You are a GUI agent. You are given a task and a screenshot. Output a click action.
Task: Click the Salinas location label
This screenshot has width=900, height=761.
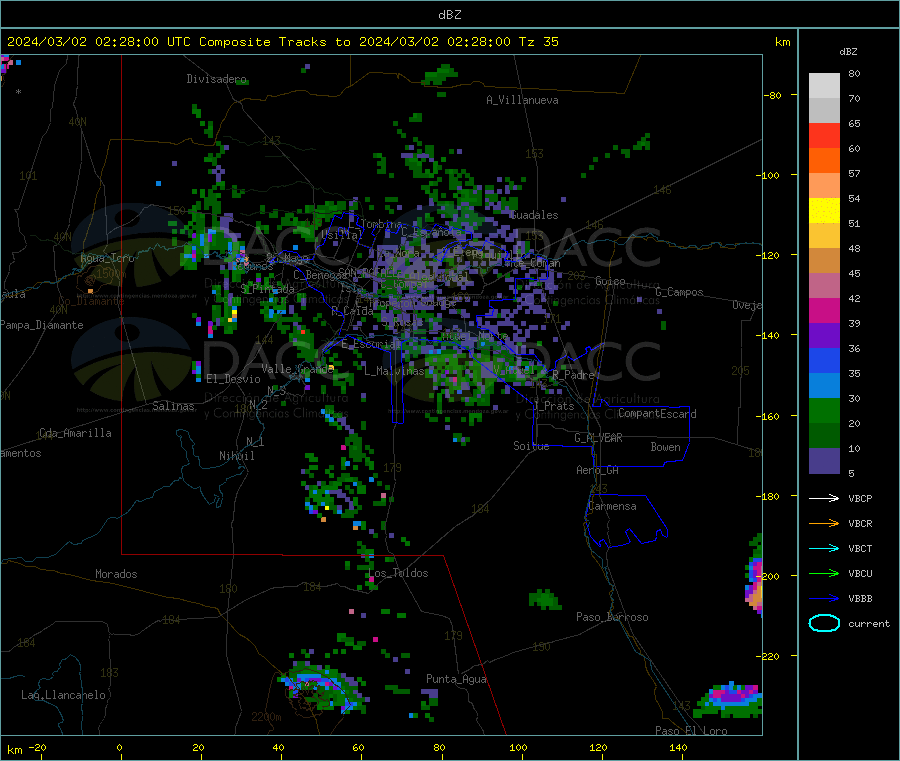(173, 406)
